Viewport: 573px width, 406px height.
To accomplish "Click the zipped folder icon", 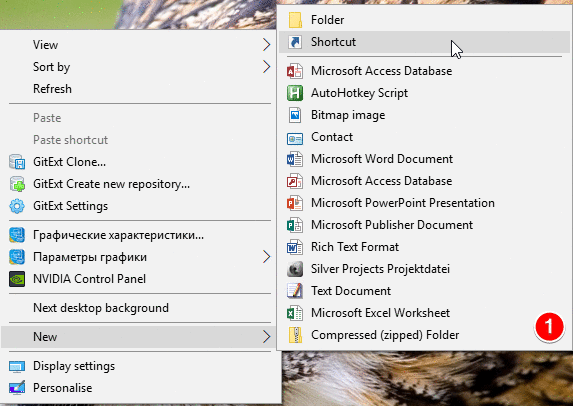I will (295, 335).
